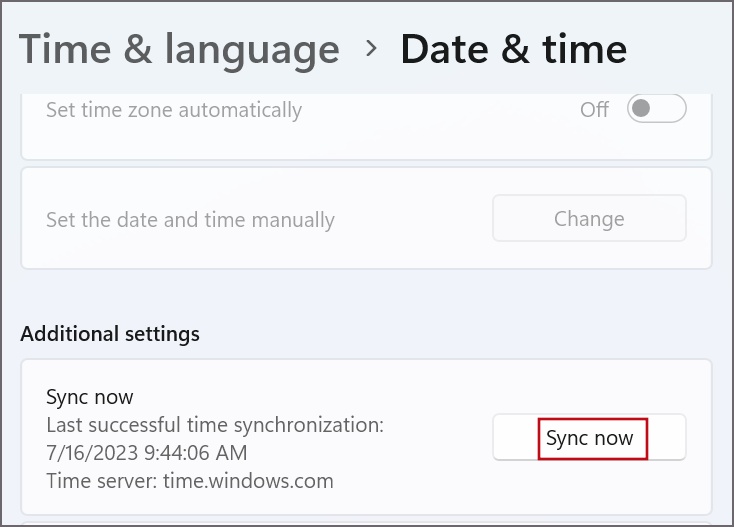
Task: Click the Off label beside time zone switch
Action: [x=594, y=110]
